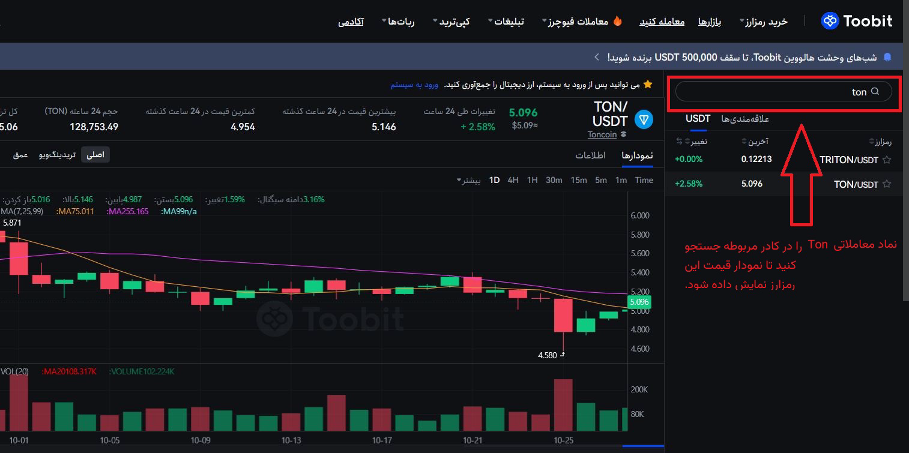This screenshot has height=454, width=910.
Task: Switch to the USDT market tab
Action: coord(698,119)
